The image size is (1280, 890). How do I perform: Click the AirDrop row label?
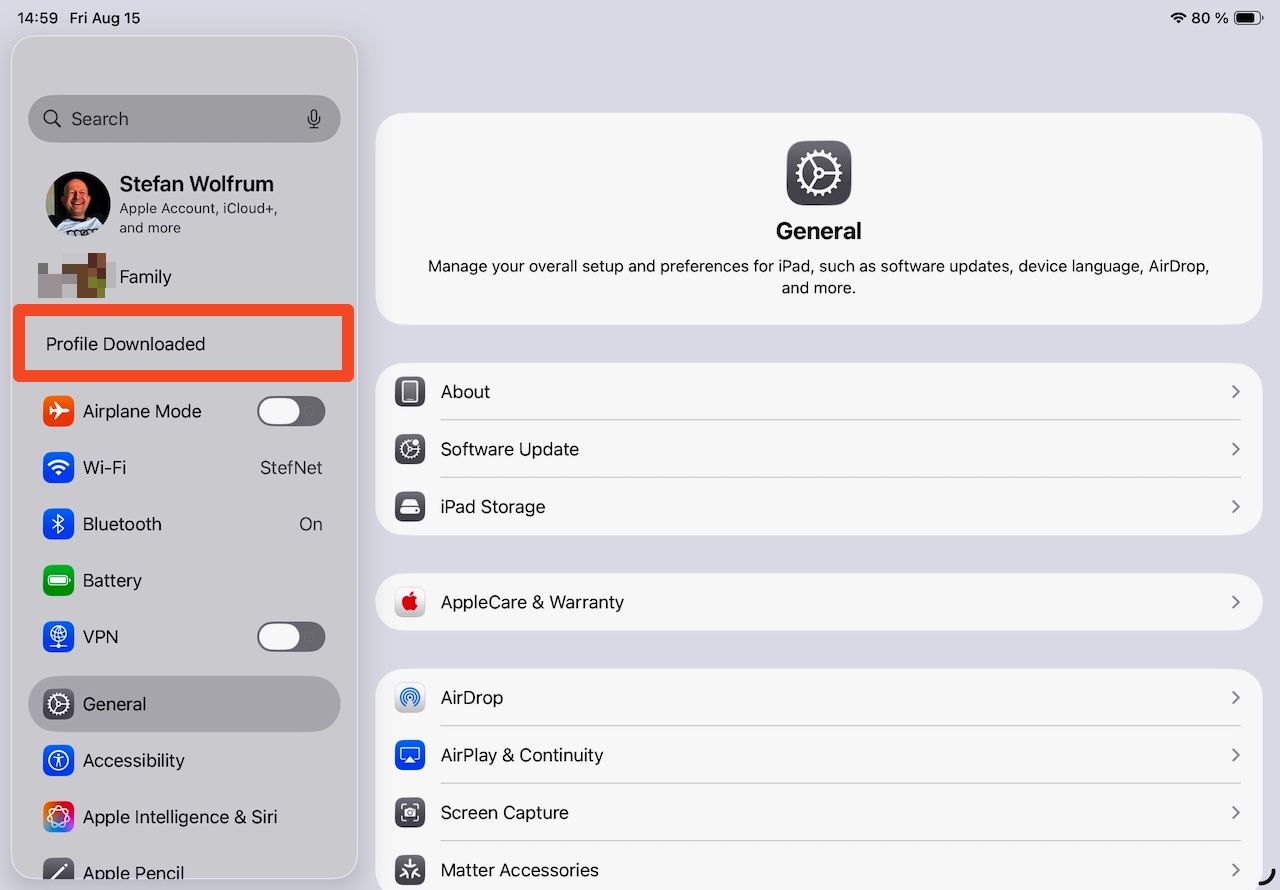[472, 698]
